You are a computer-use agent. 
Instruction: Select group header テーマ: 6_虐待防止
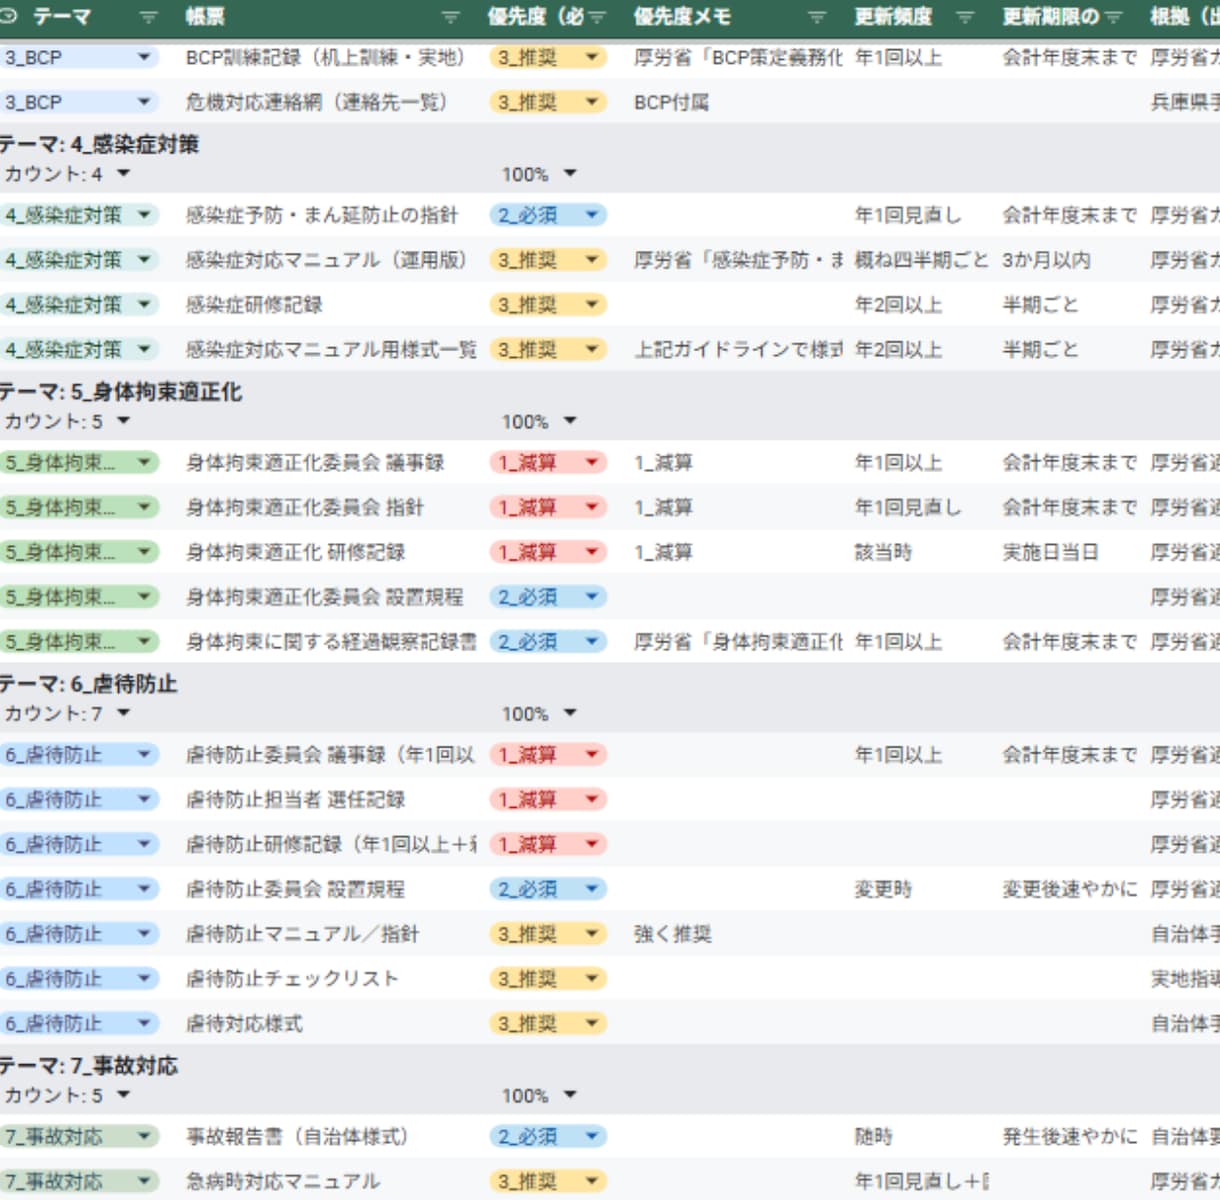[88, 684]
